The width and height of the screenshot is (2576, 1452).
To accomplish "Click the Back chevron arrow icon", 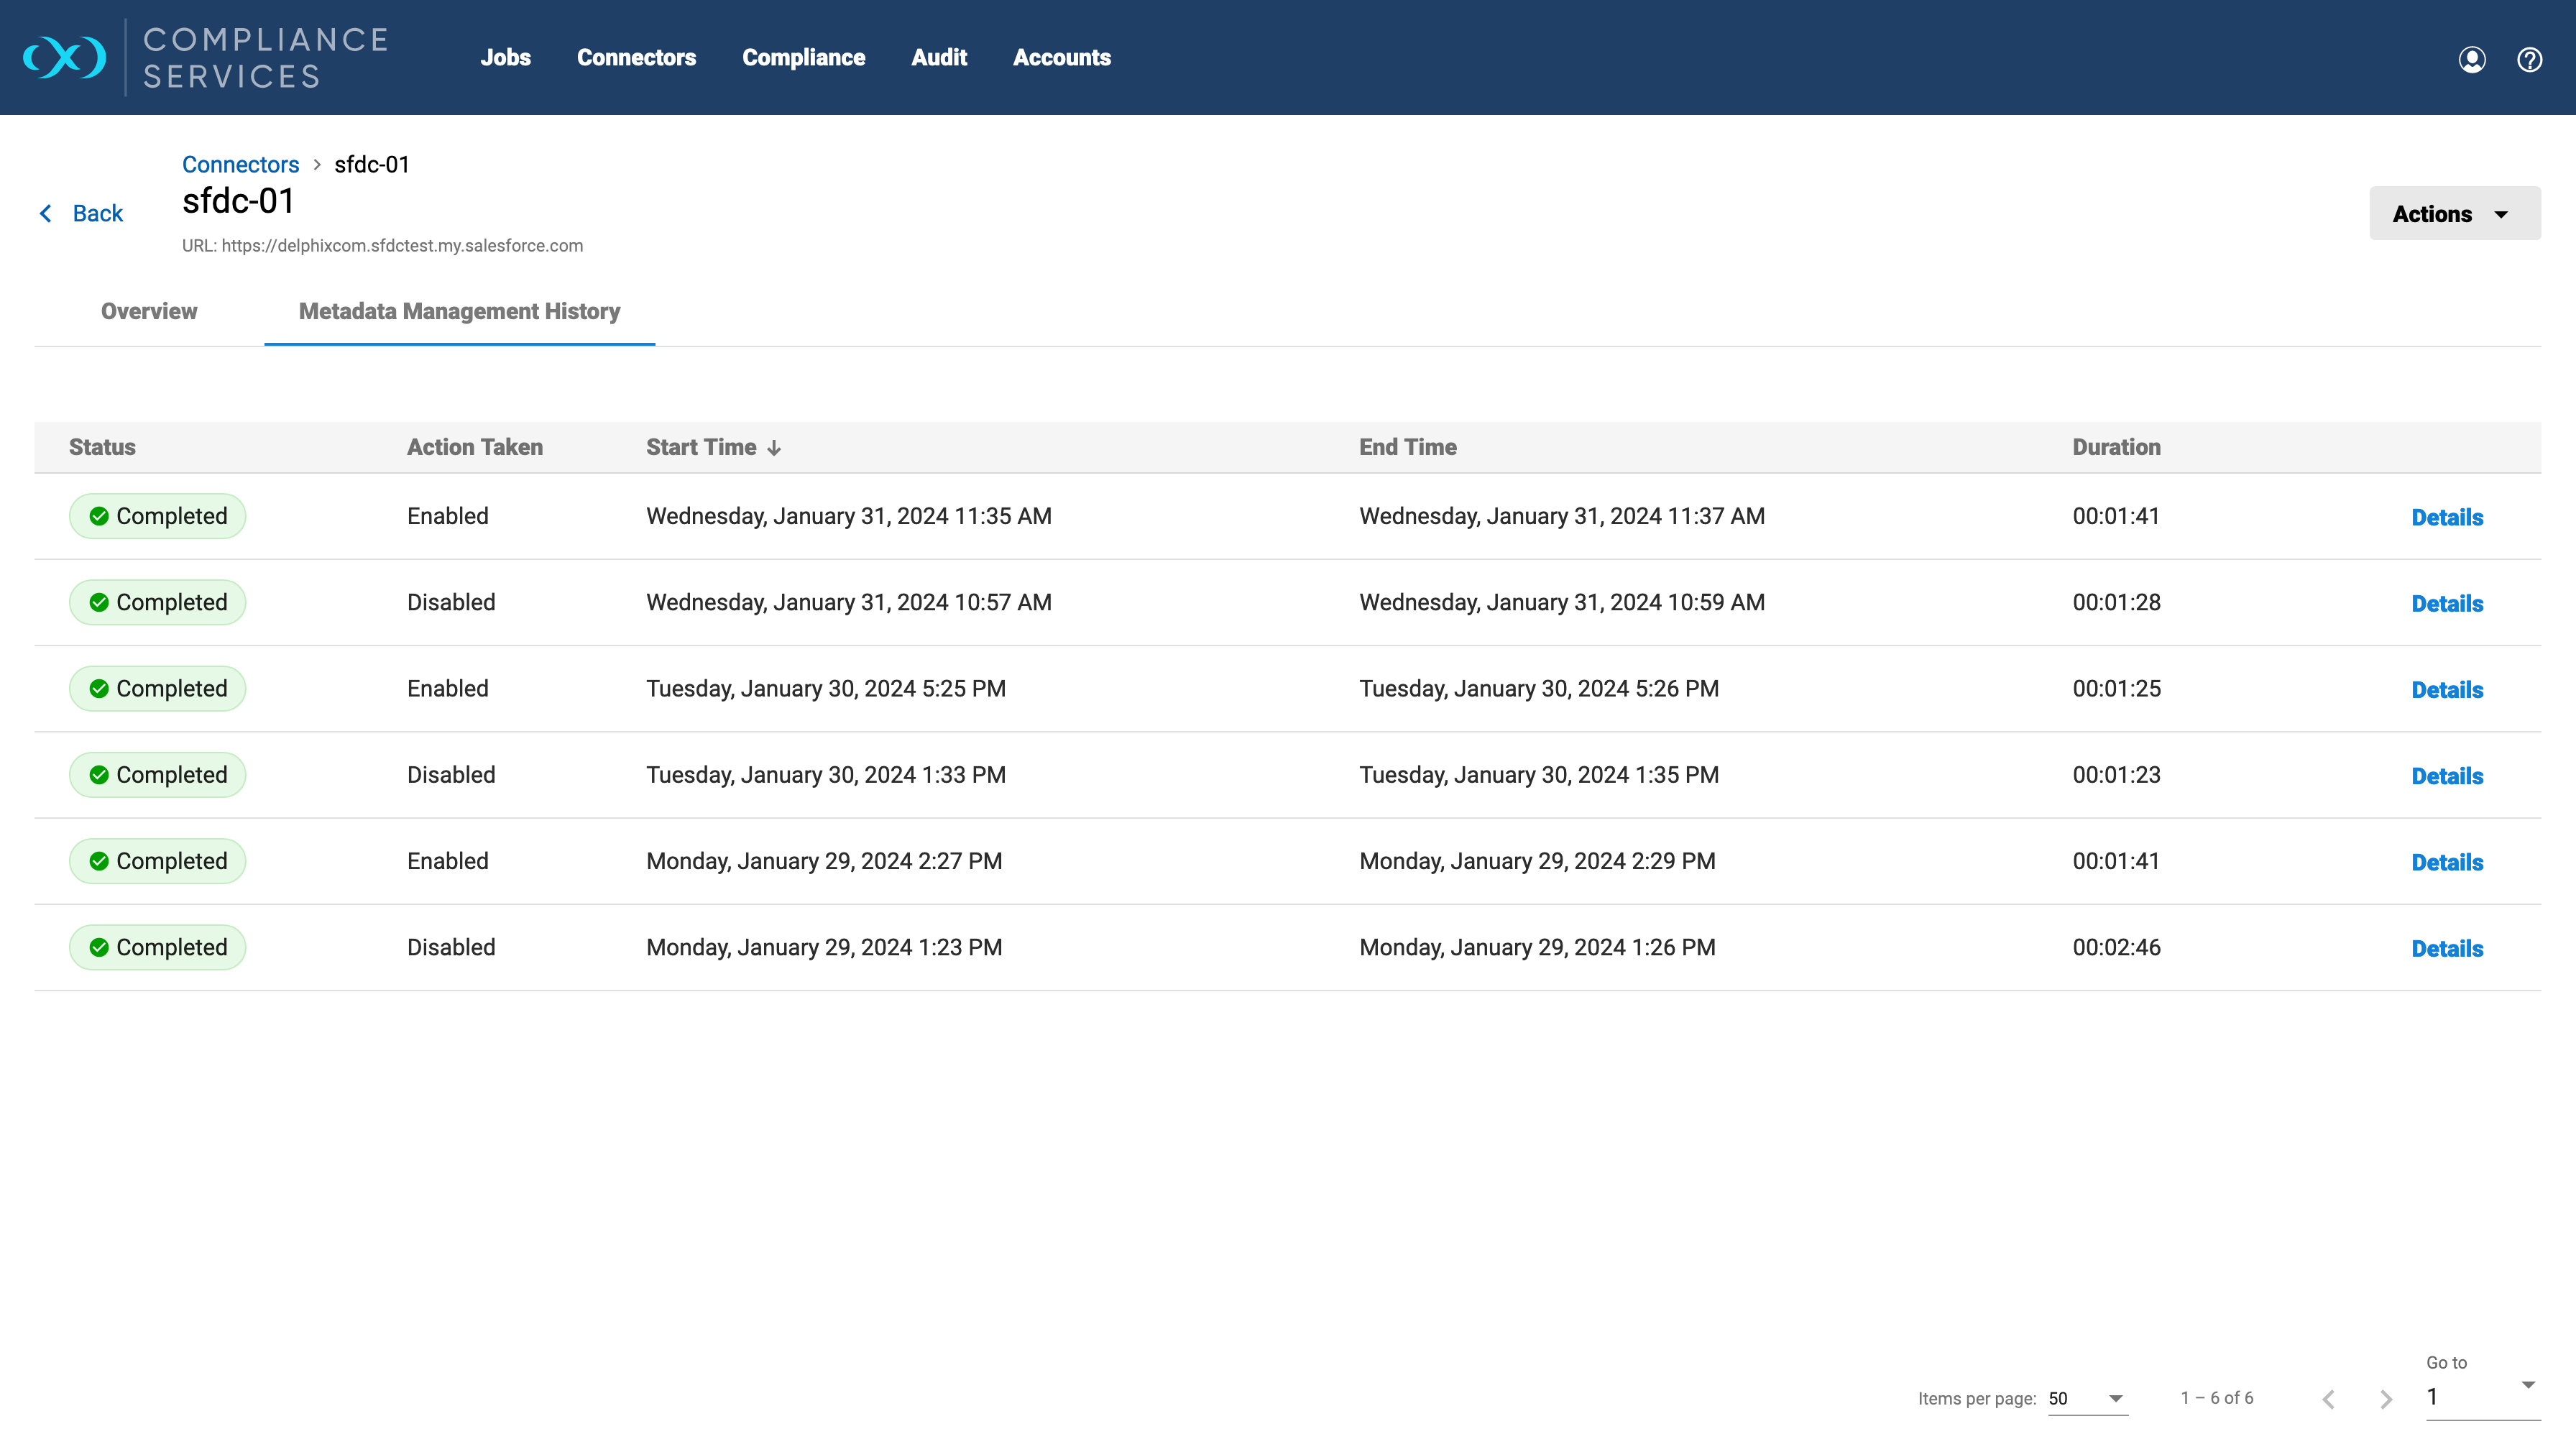I will click(x=46, y=214).
